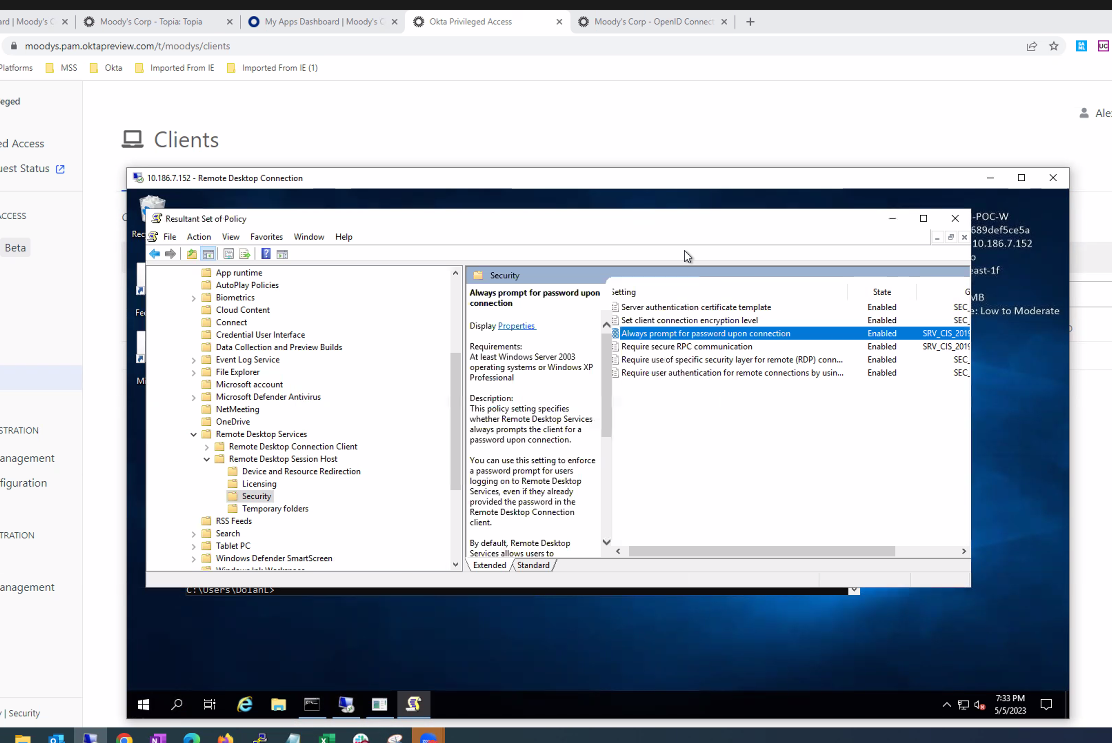Click the Properties link in description pane
1112x743 pixels.
click(516, 326)
